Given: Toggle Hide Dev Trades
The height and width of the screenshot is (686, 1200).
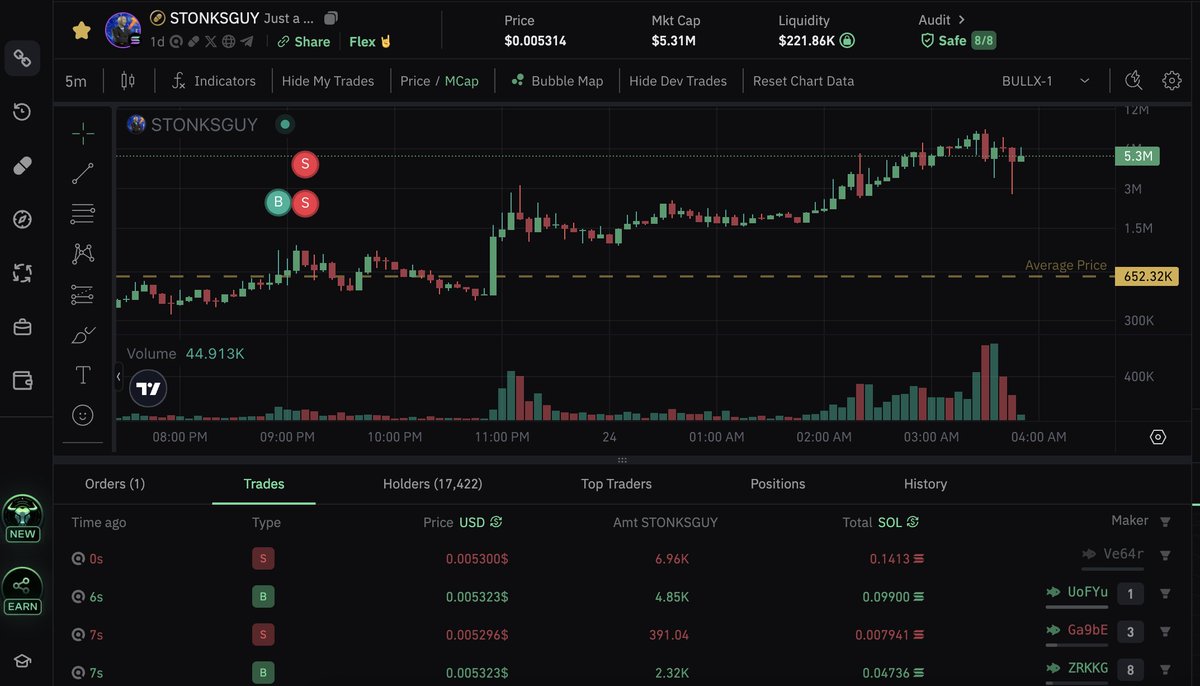Looking at the screenshot, I should tap(678, 81).
